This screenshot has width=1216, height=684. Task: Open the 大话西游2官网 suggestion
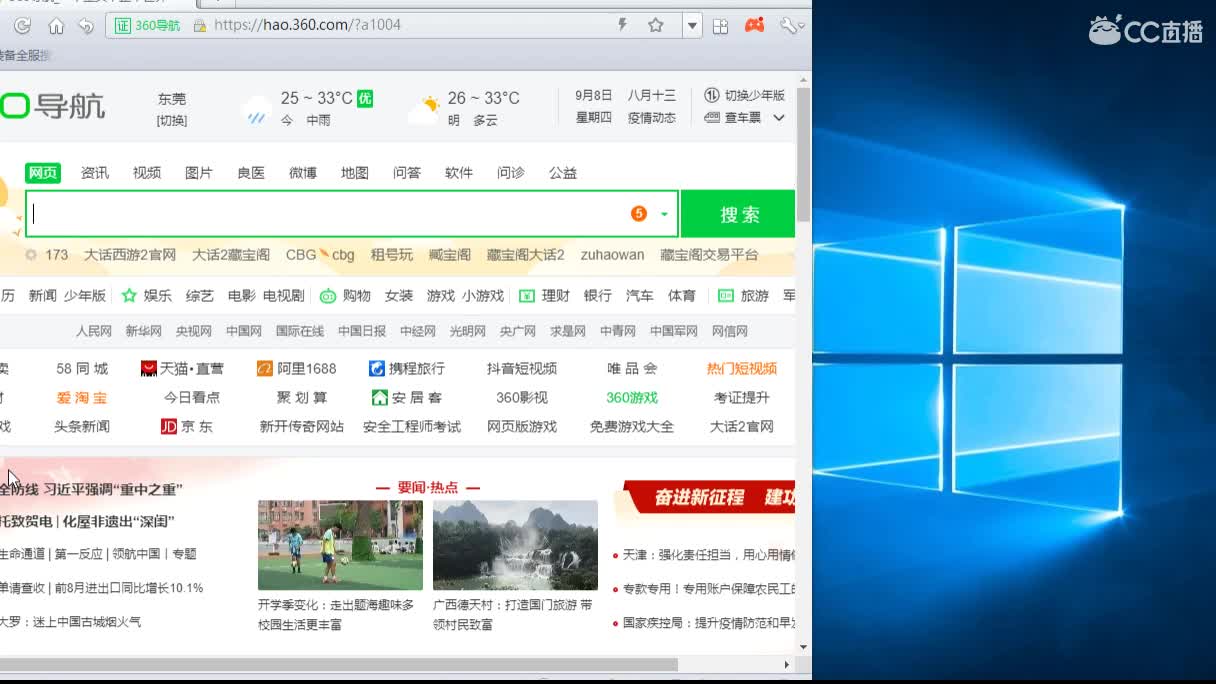click(x=130, y=255)
